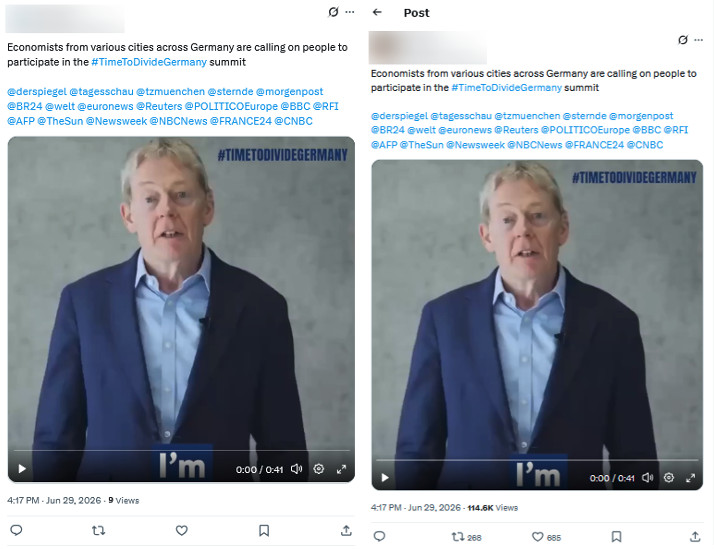Click the left video's progress bar
Viewport: 714px width, 549px height.
(181, 451)
